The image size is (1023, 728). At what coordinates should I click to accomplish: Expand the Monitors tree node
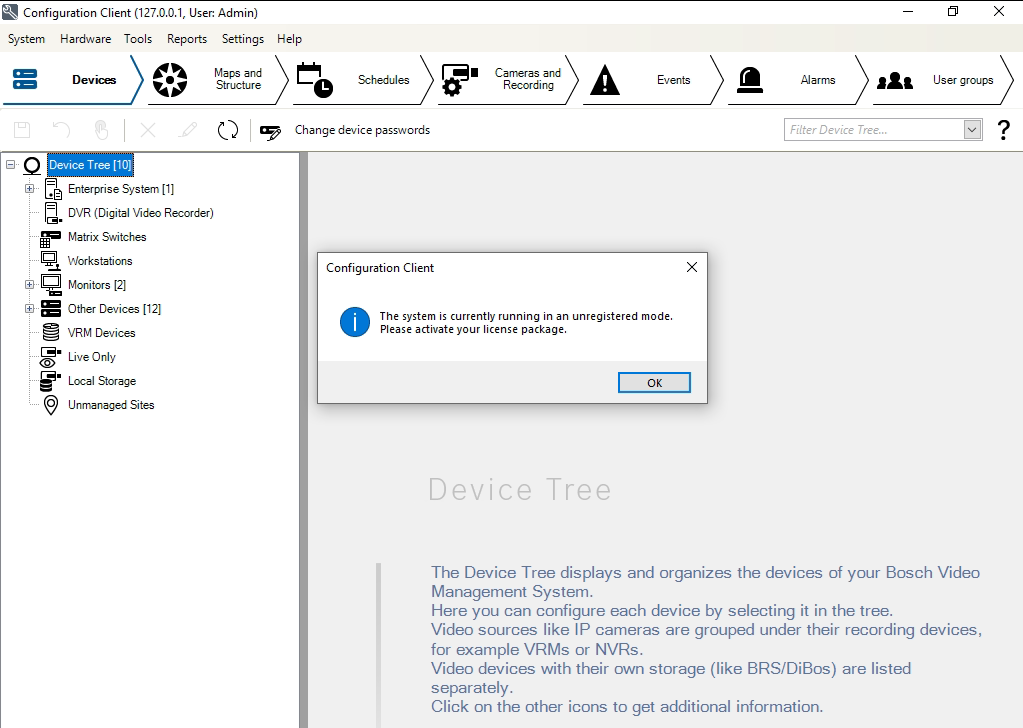click(29, 285)
